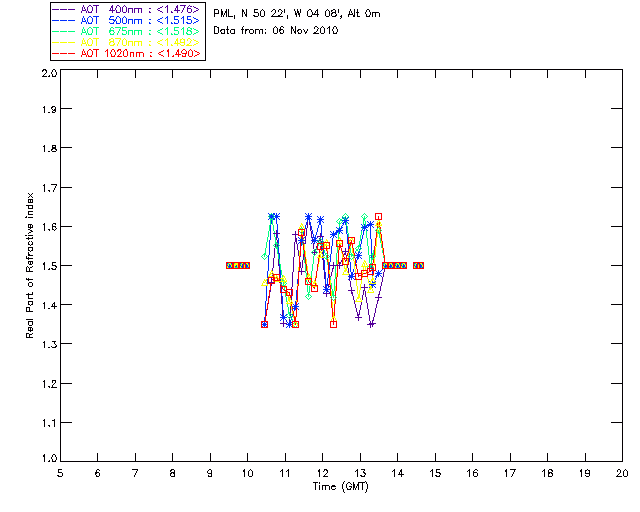Click the 1.5 y-axis tick label
Viewport: 640px width, 512px height.
pyautogui.click(x=49, y=266)
